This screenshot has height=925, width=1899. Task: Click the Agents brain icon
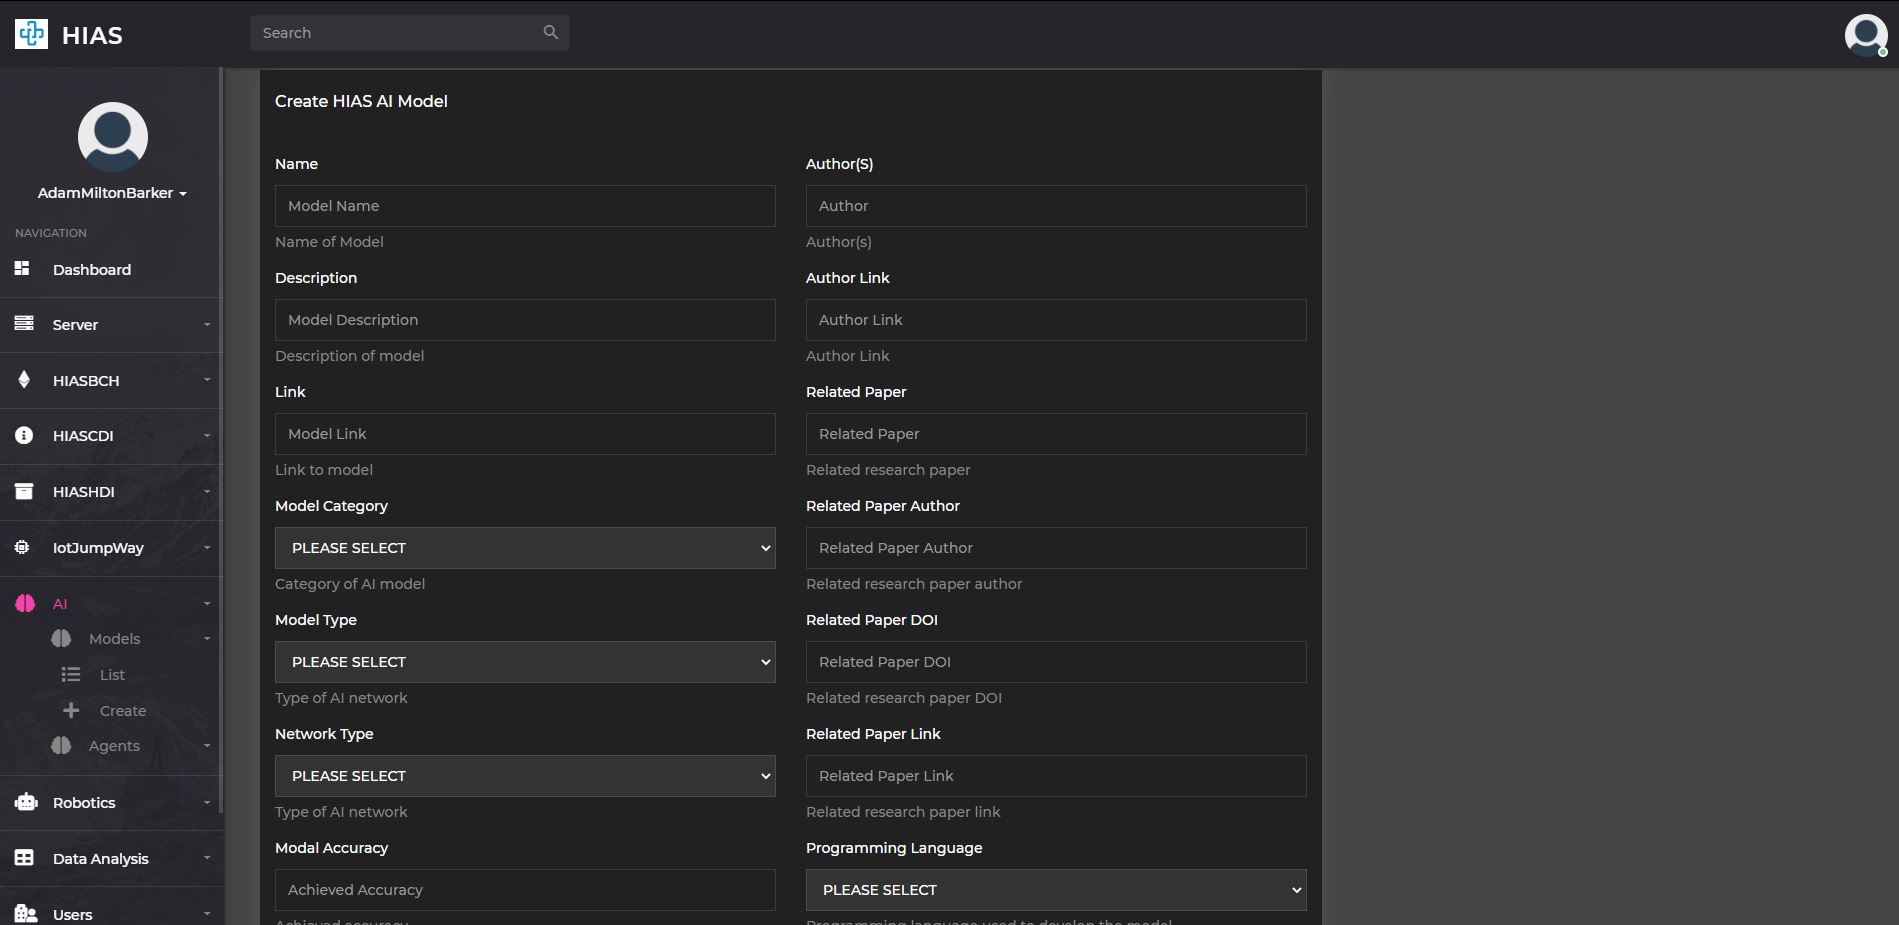tap(61, 745)
